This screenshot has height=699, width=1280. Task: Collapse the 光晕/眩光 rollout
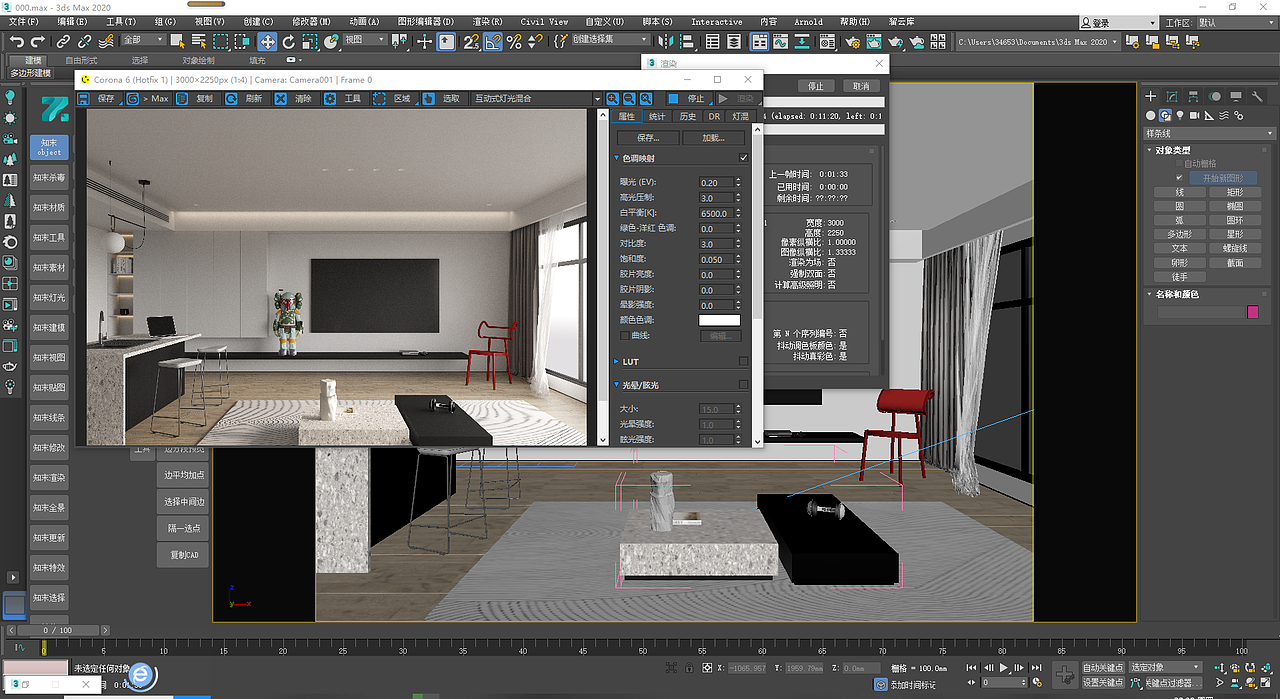[x=616, y=385]
